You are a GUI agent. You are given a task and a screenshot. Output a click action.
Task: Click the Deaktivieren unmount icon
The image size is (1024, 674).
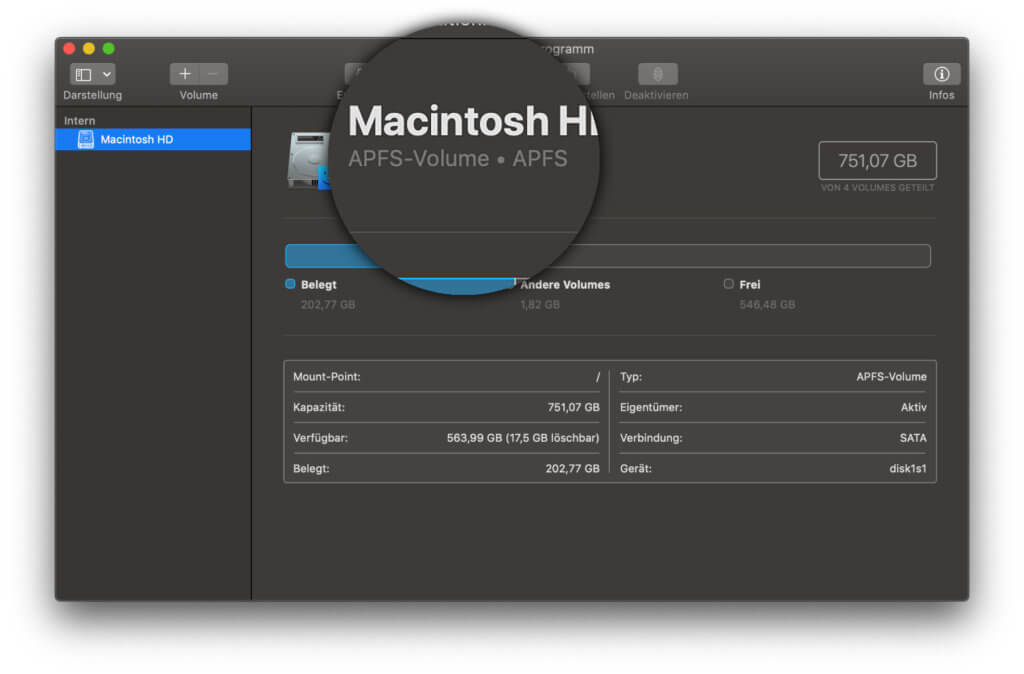pos(658,74)
